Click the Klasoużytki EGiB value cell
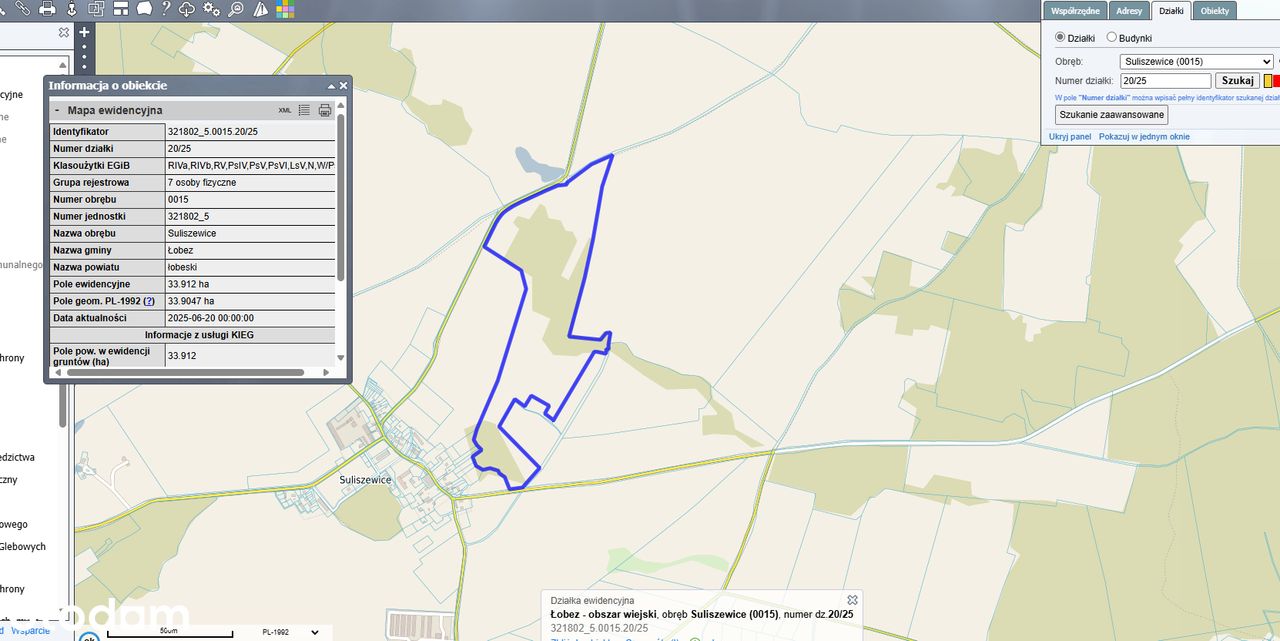 tap(249, 165)
